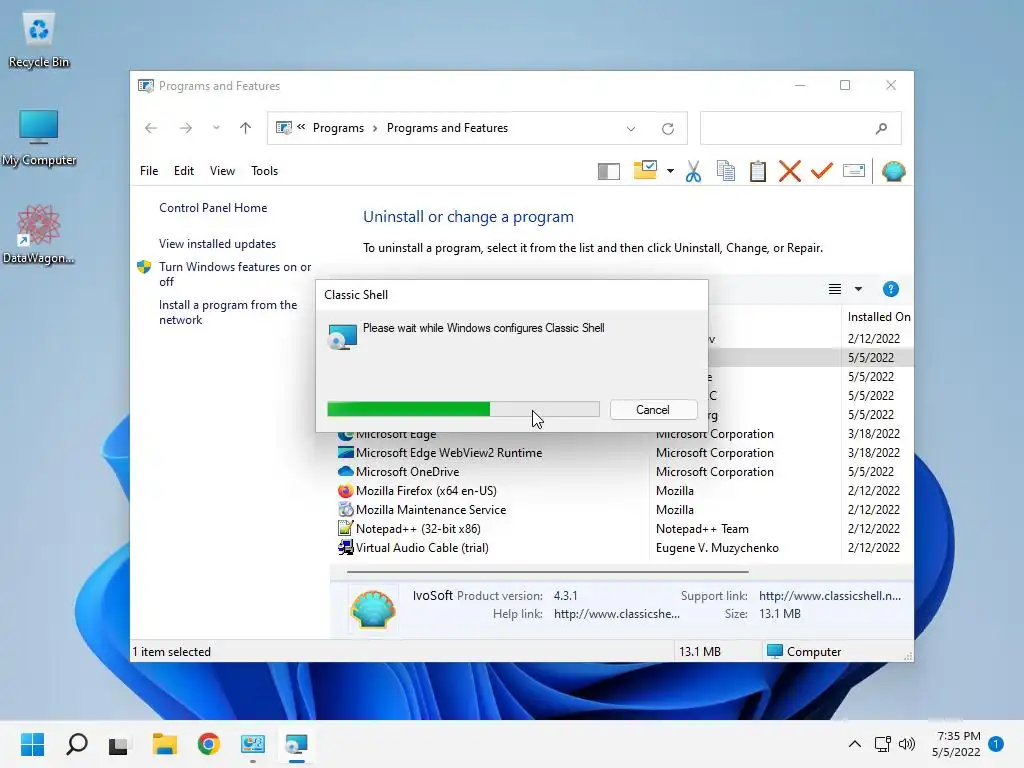Expand the address bar history dropdown
Screen dimensions: 1024x768
click(631, 129)
